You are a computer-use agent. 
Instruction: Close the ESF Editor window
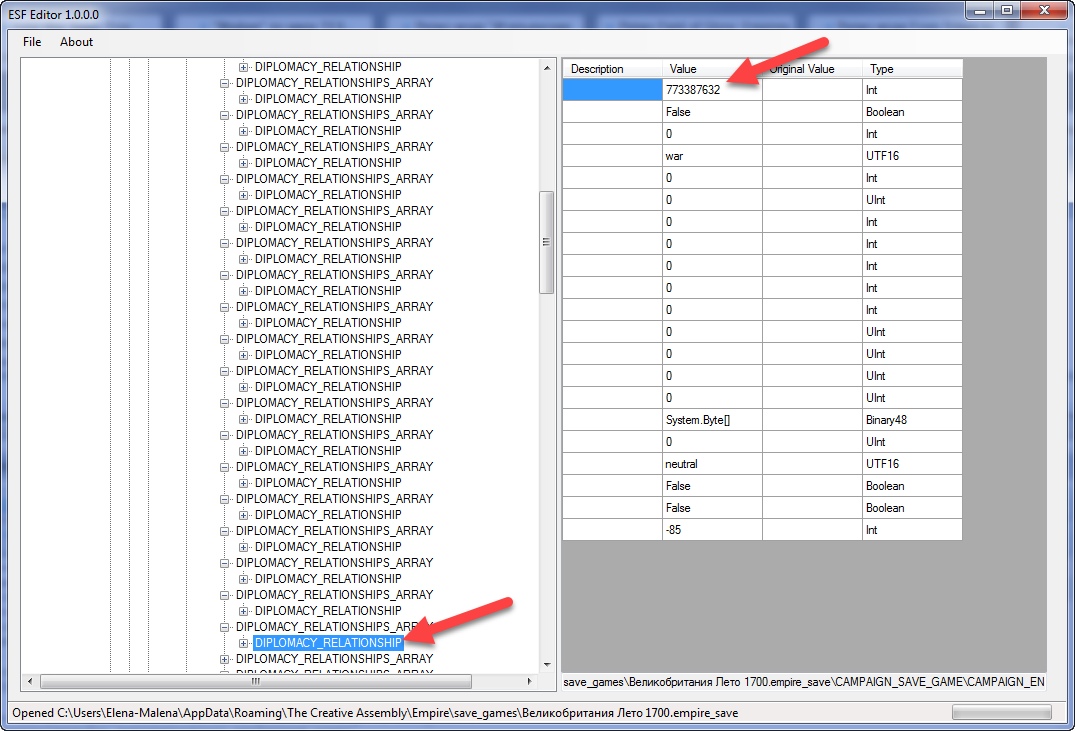[x=1044, y=10]
